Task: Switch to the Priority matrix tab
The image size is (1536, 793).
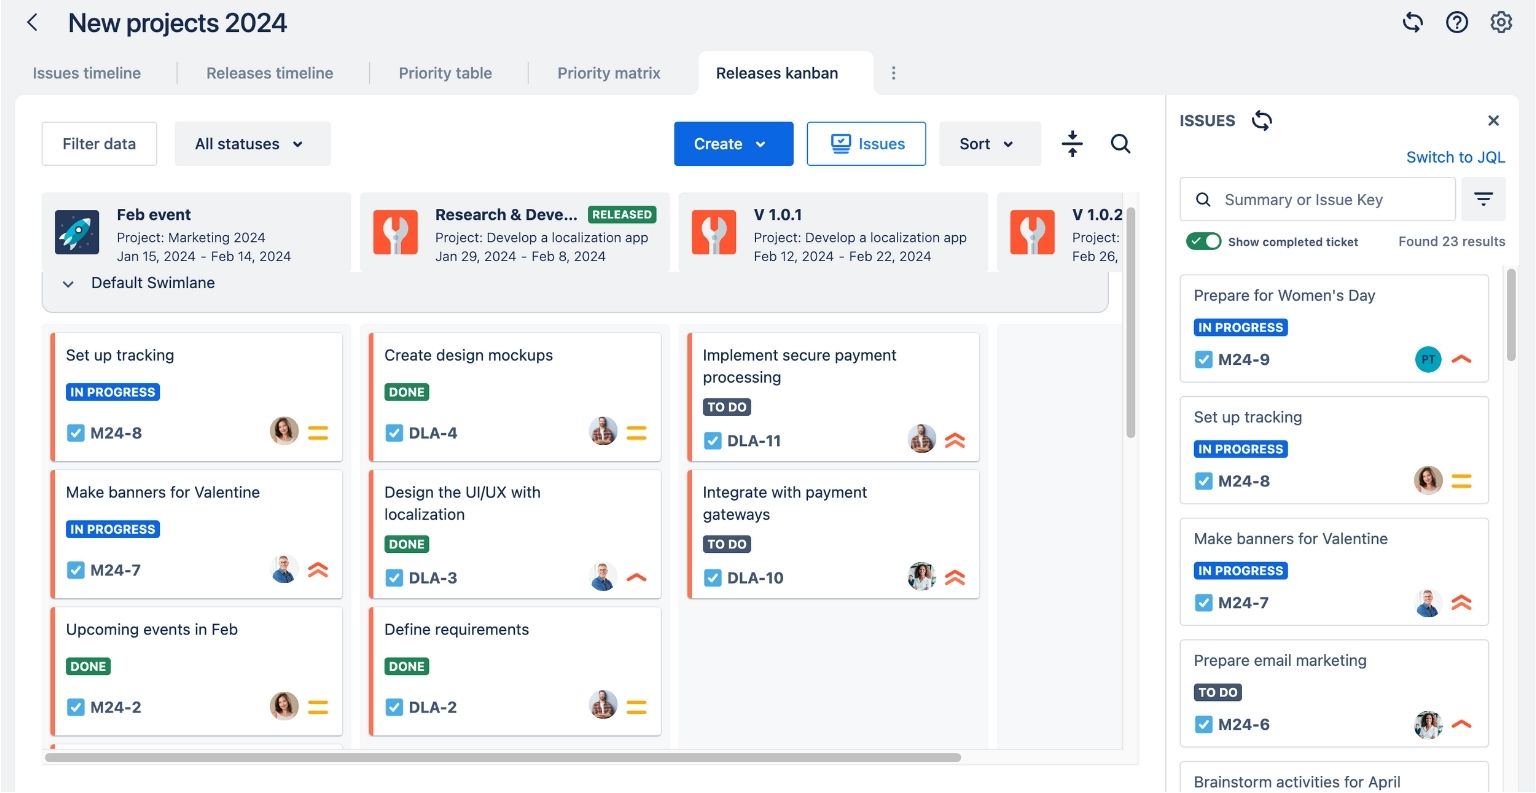Action: point(609,72)
